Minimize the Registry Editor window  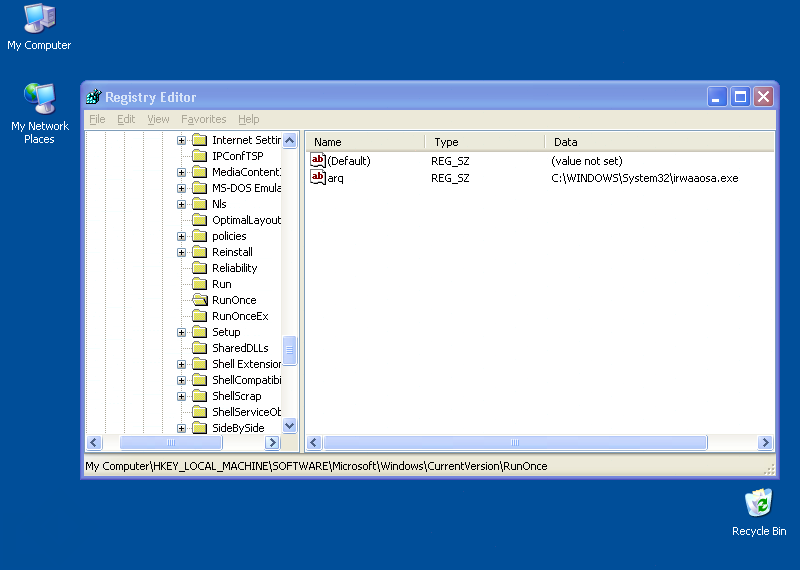(x=716, y=96)
